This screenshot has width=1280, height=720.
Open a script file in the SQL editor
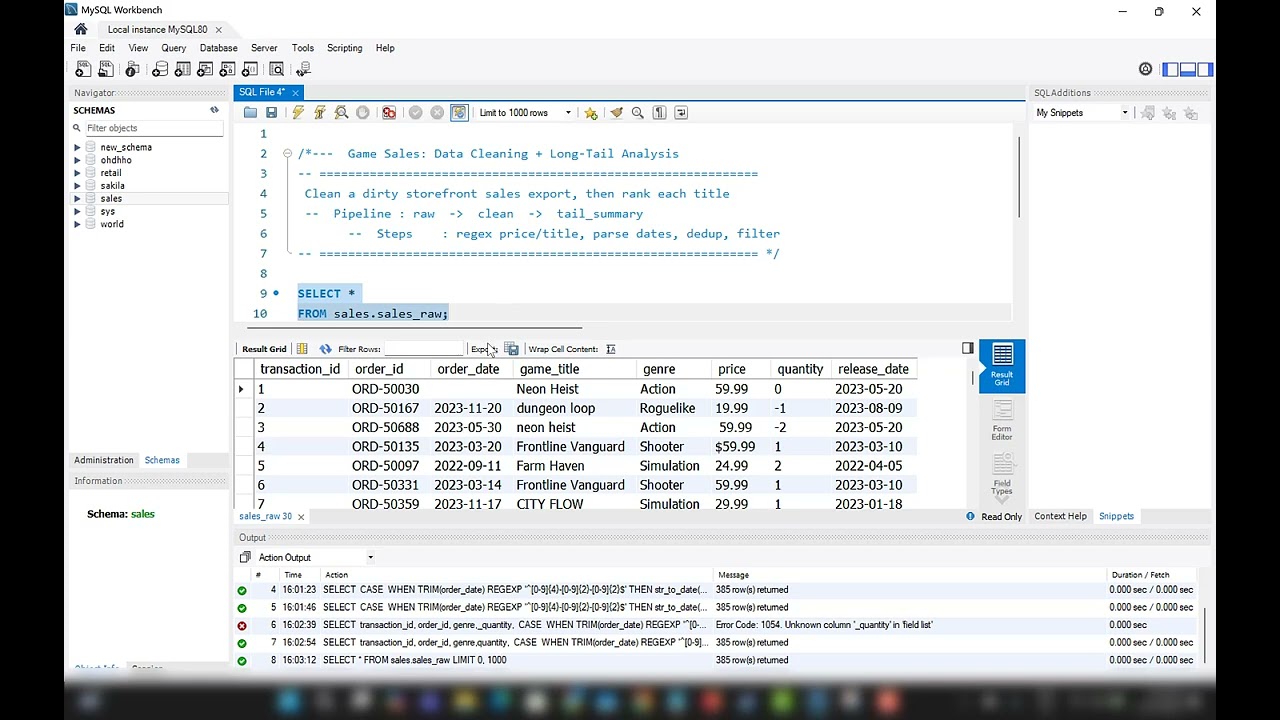[x=250, y=113]
